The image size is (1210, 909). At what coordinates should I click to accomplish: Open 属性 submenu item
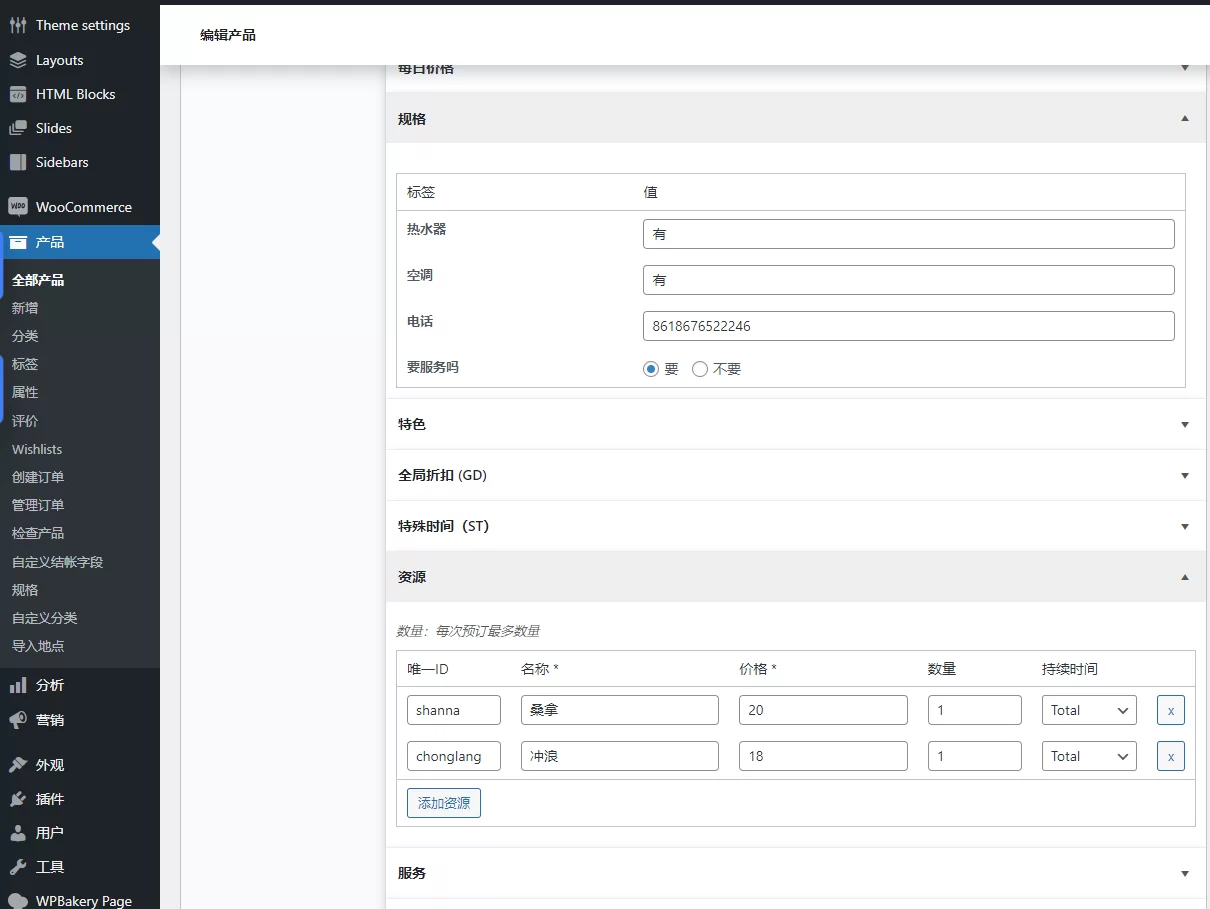click(x=25, y=392)
